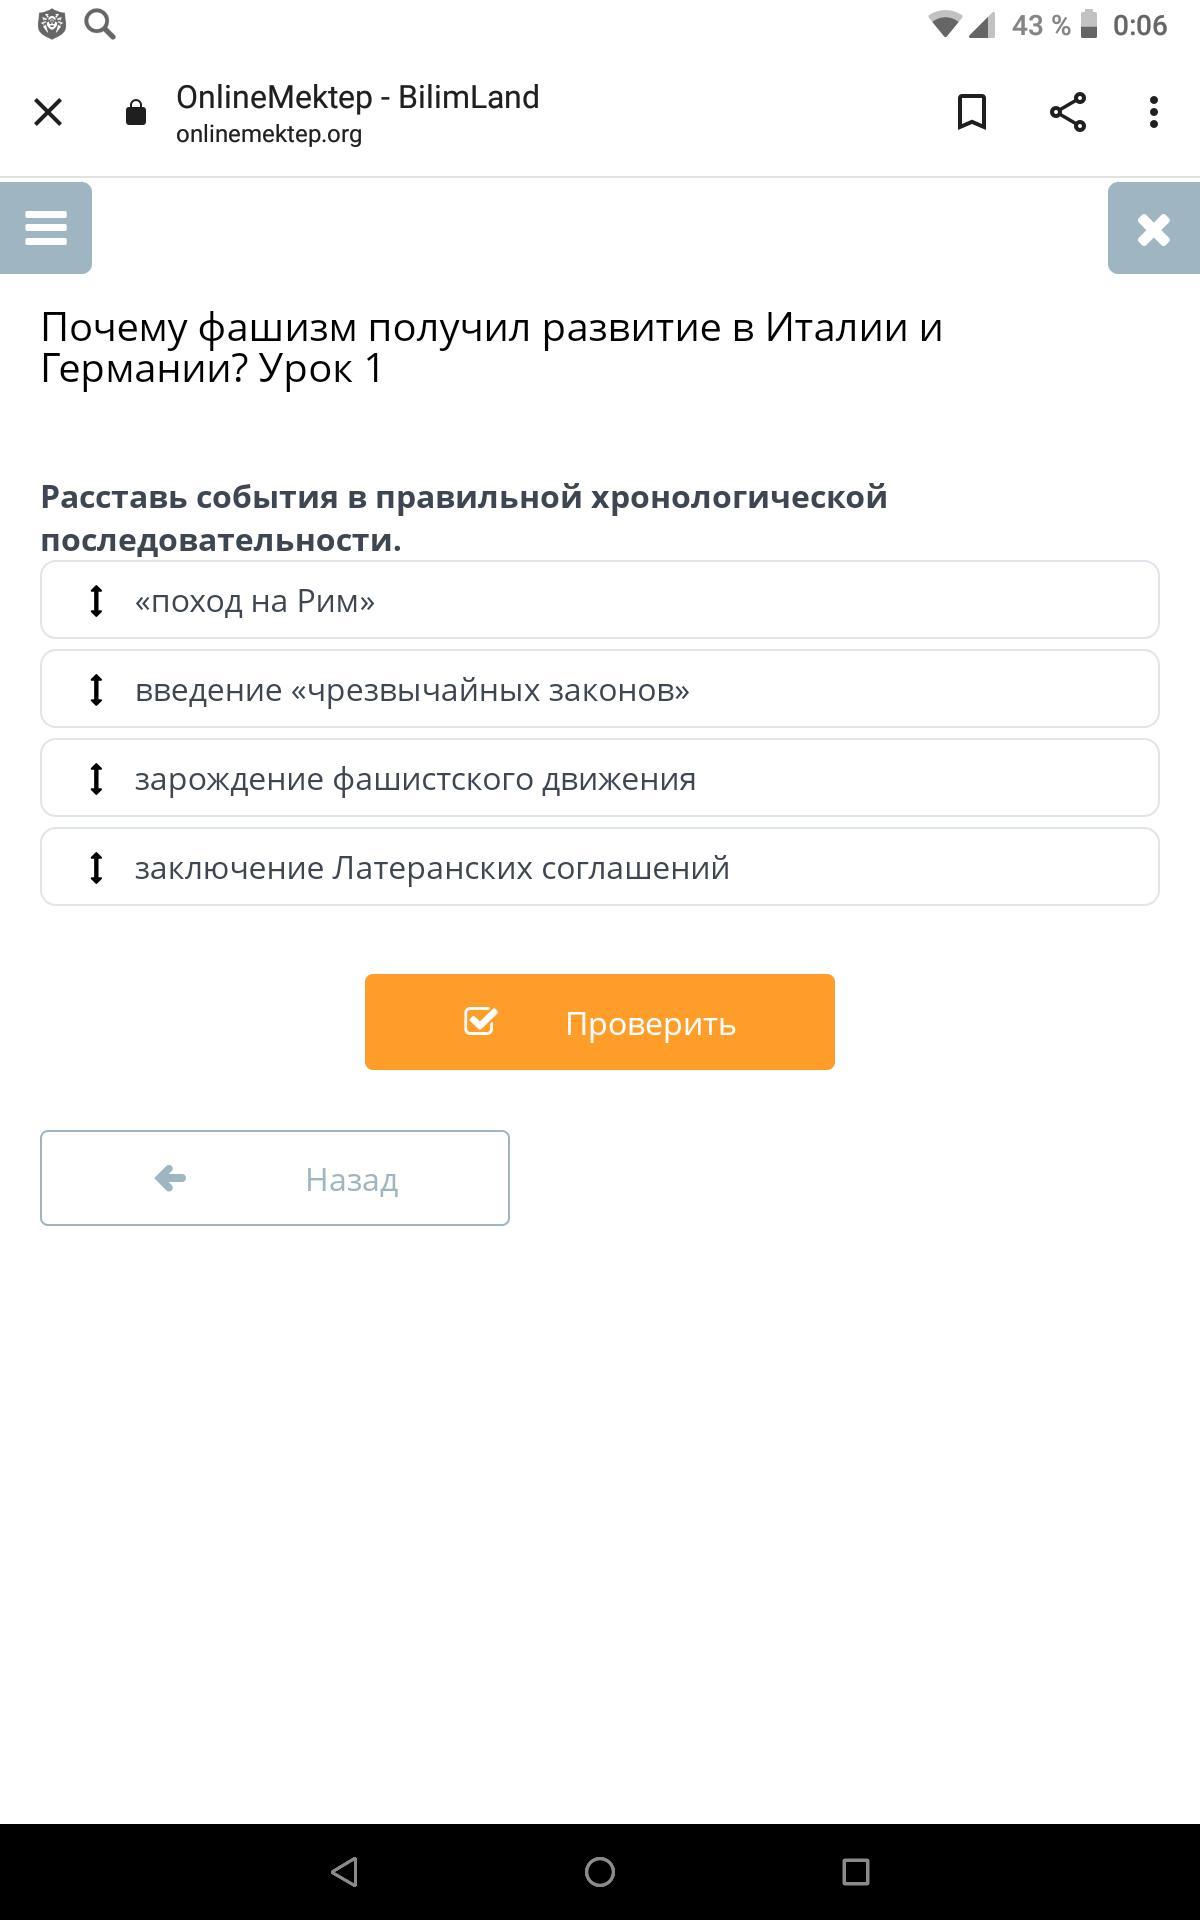The image size is (1200, 1920).
Task: Select reorder handle for Латеранских соглашений item
Action: (x=96, y=867)
